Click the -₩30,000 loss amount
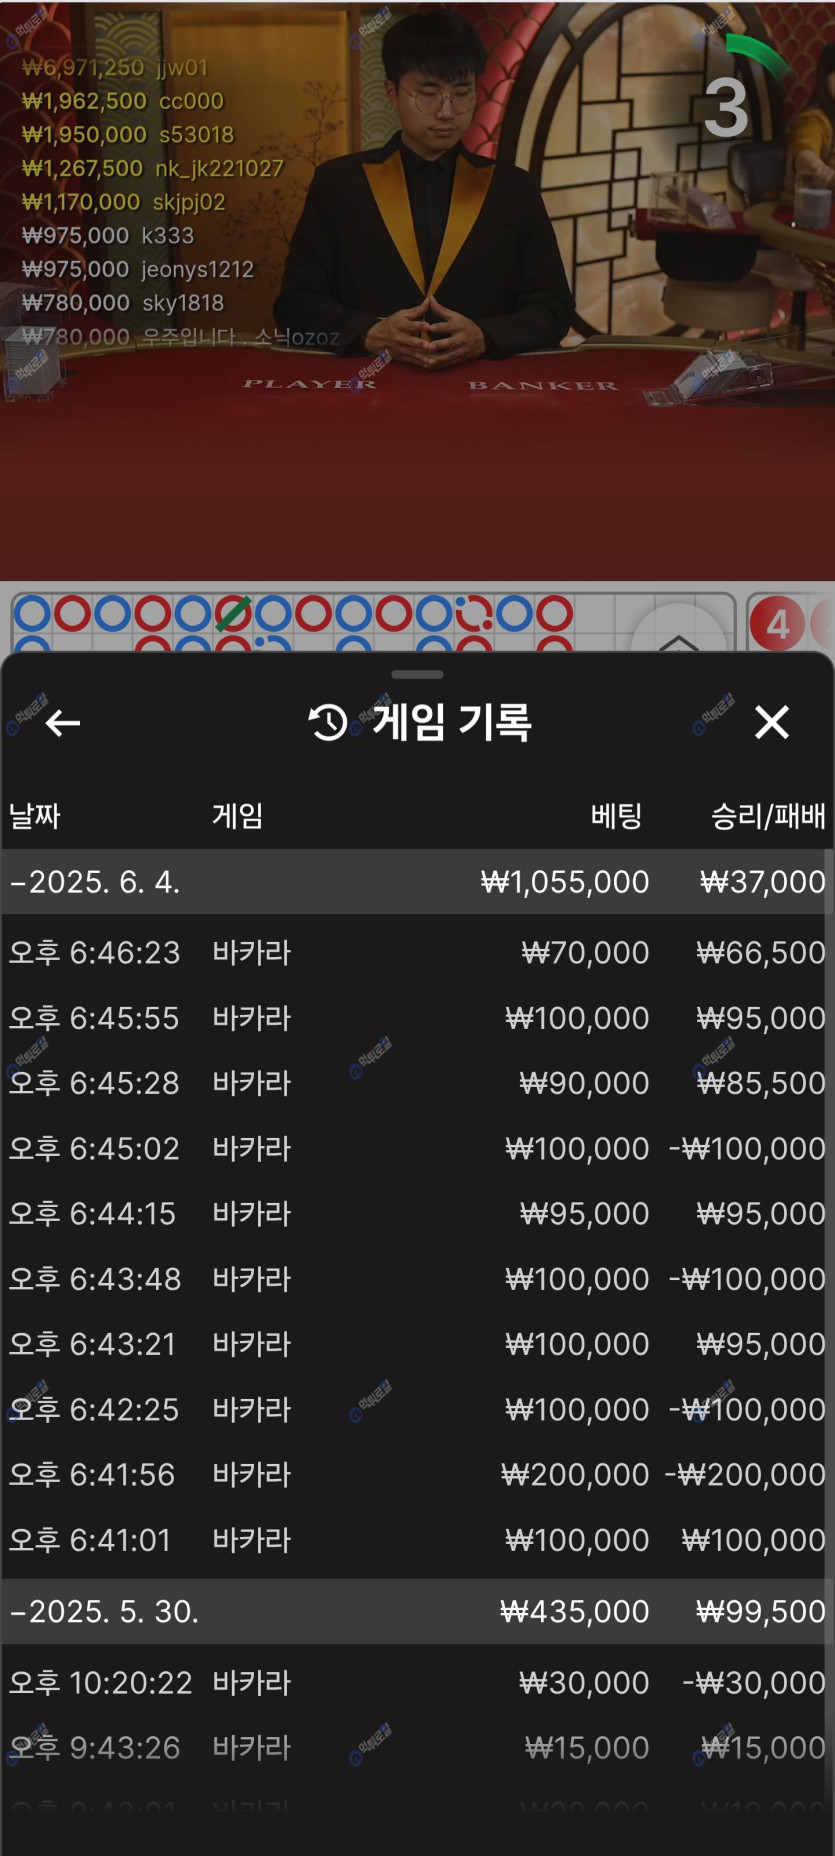The height and width of the screenshot is (1856, 835). (x=754, y=1683)
